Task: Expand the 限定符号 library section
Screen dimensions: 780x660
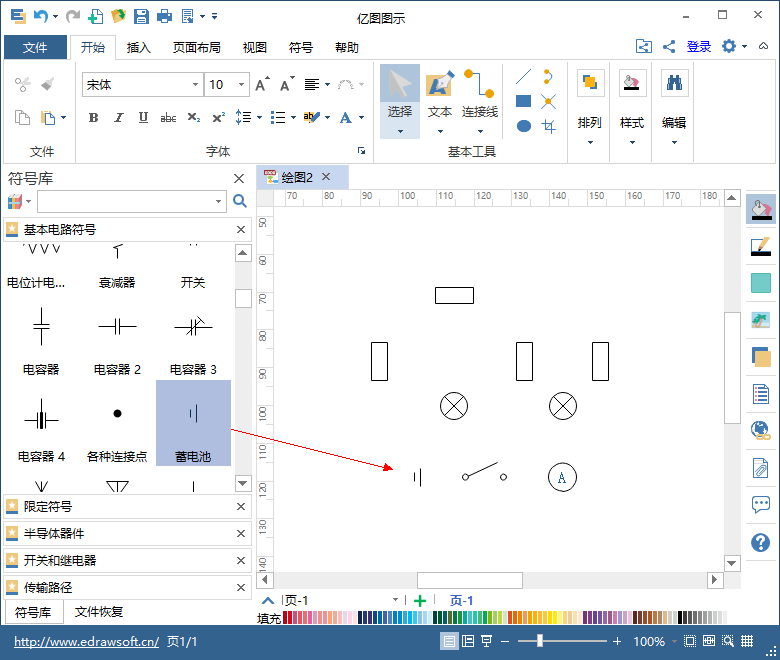Action: [x=125, y=507]
